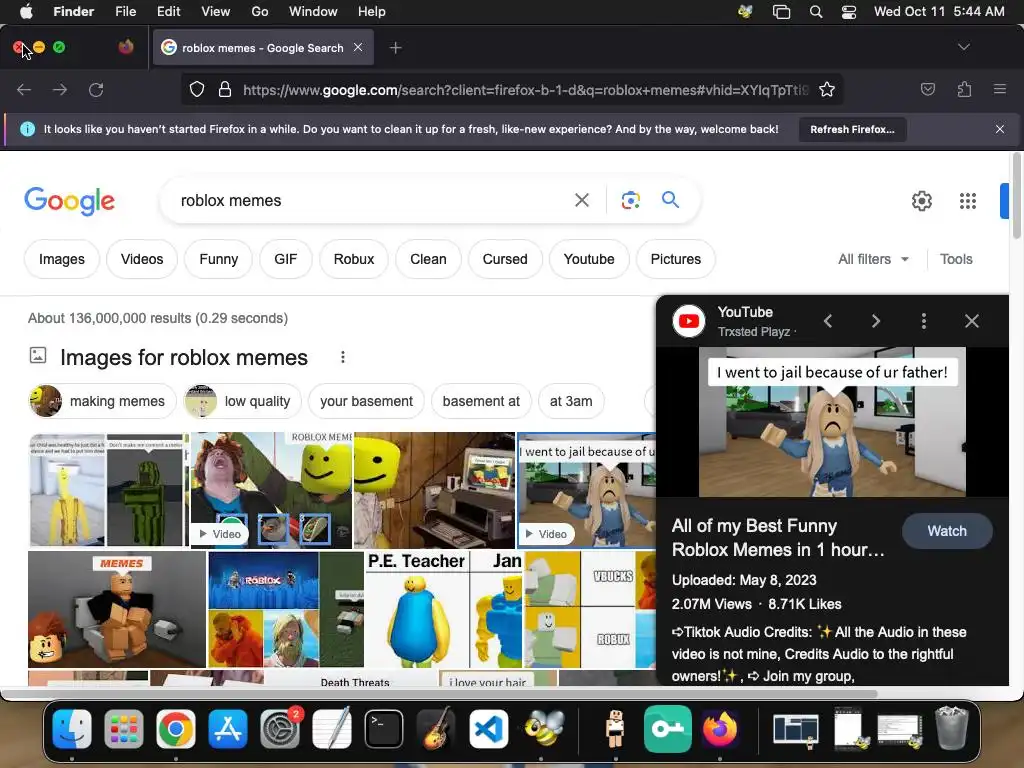Image resolution: width=1024 pixels, height=768 pixels.
Task: Open Spotlight search in menu bar
Action: pyautogui.click(x=816, y=11)
